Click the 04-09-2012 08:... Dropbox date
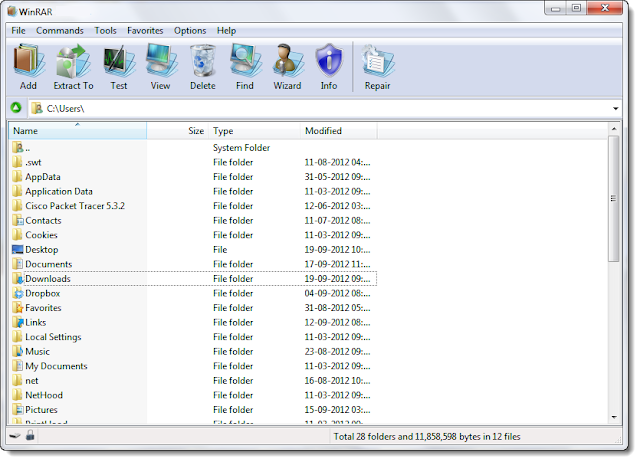The image size is (640, 462). [x=337, y=293]
